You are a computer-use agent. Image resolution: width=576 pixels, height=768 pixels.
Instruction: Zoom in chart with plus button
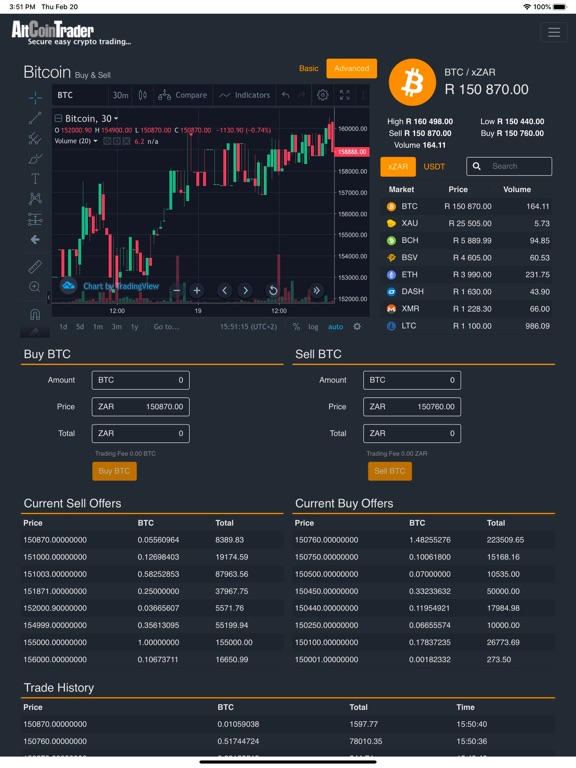pyautogui.click(x=197, y=290)
